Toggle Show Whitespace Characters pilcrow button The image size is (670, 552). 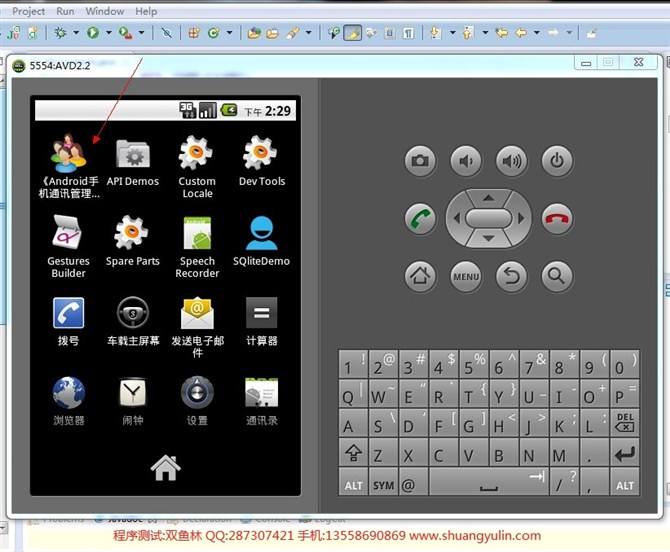coord(408,33)
